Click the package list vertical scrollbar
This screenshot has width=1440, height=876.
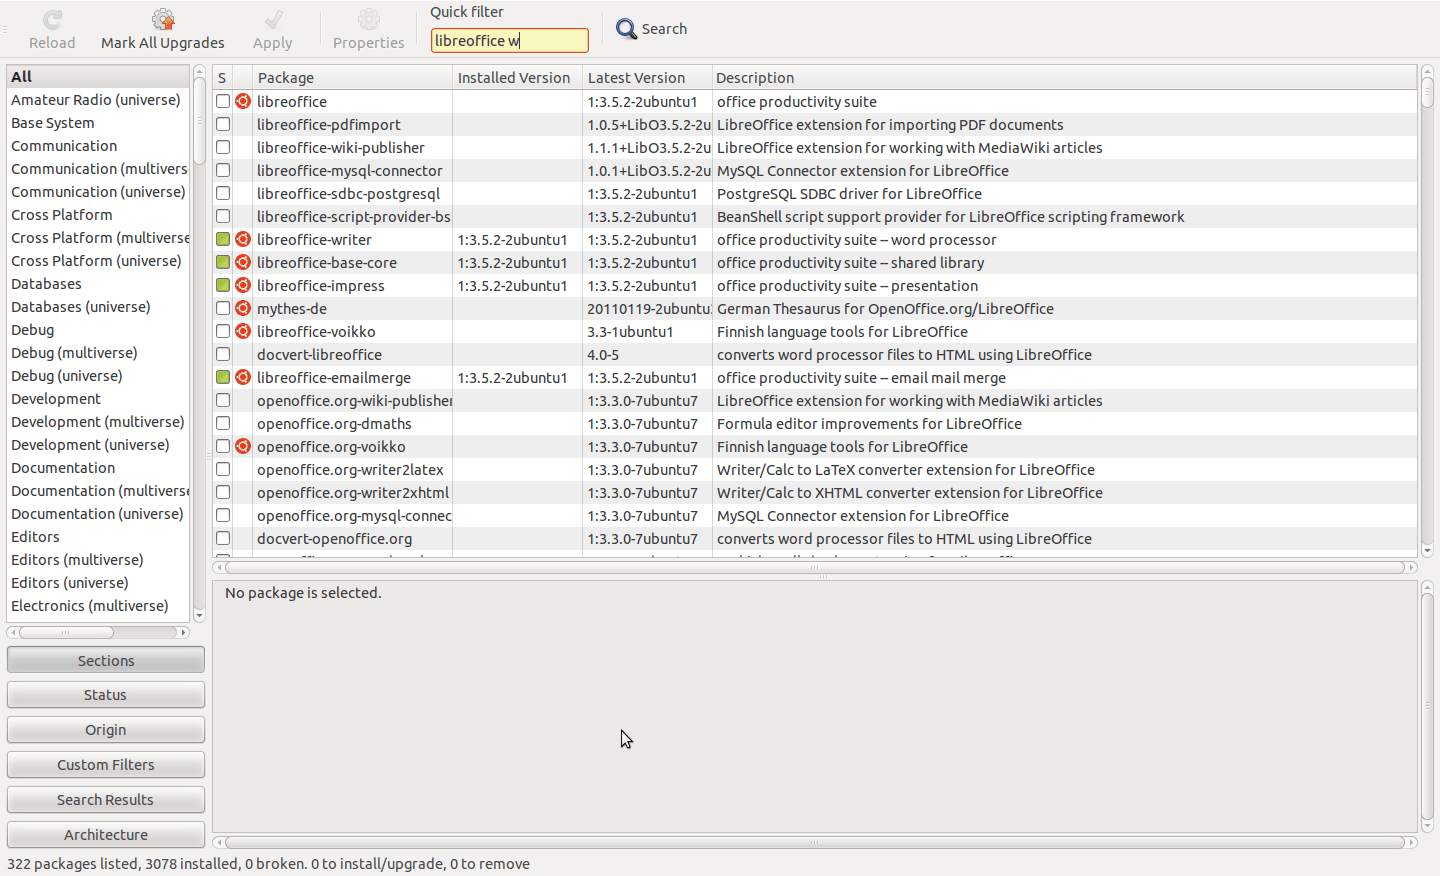[1427, 310]
